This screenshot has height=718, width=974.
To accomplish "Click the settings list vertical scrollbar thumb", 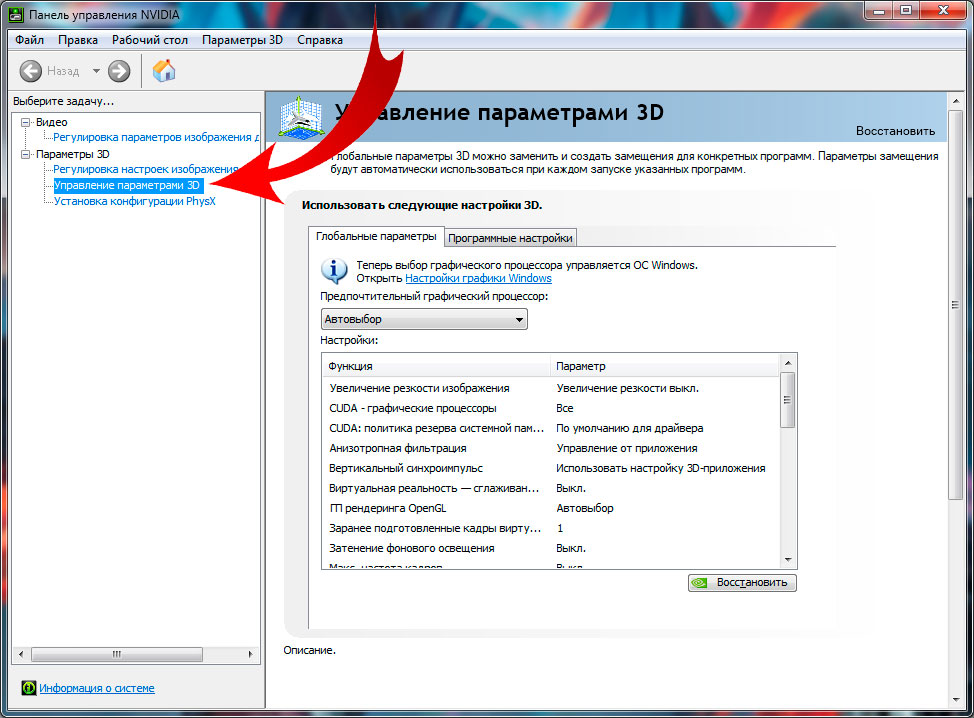I will (x=788, y=399).
